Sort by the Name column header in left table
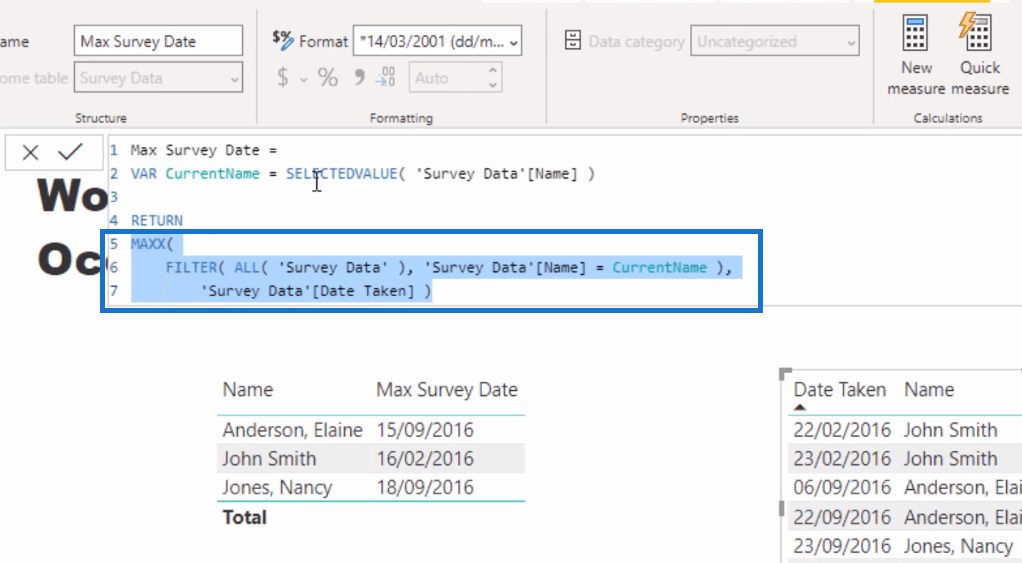This screenshot has height=563, width=1022. click(248, 390)
